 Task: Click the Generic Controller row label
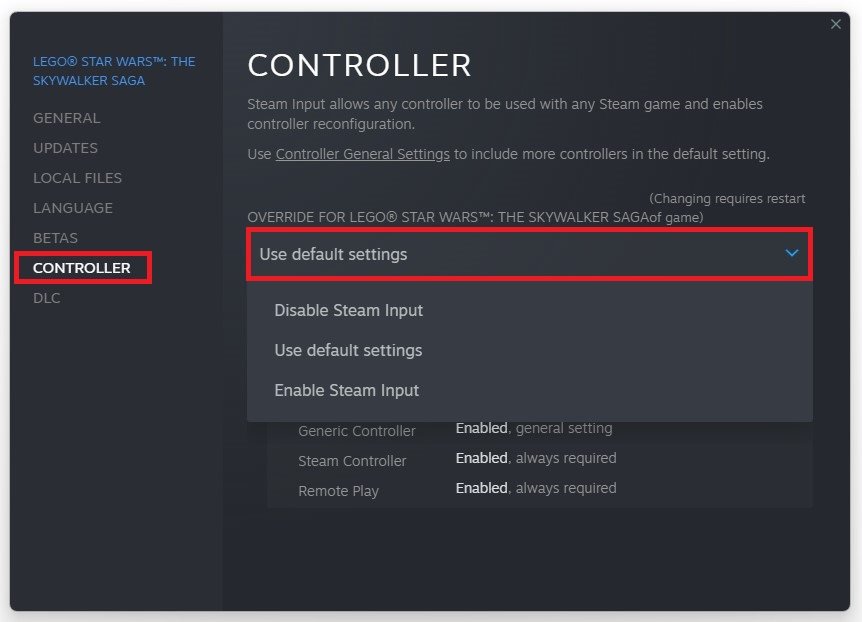(357, 431)
